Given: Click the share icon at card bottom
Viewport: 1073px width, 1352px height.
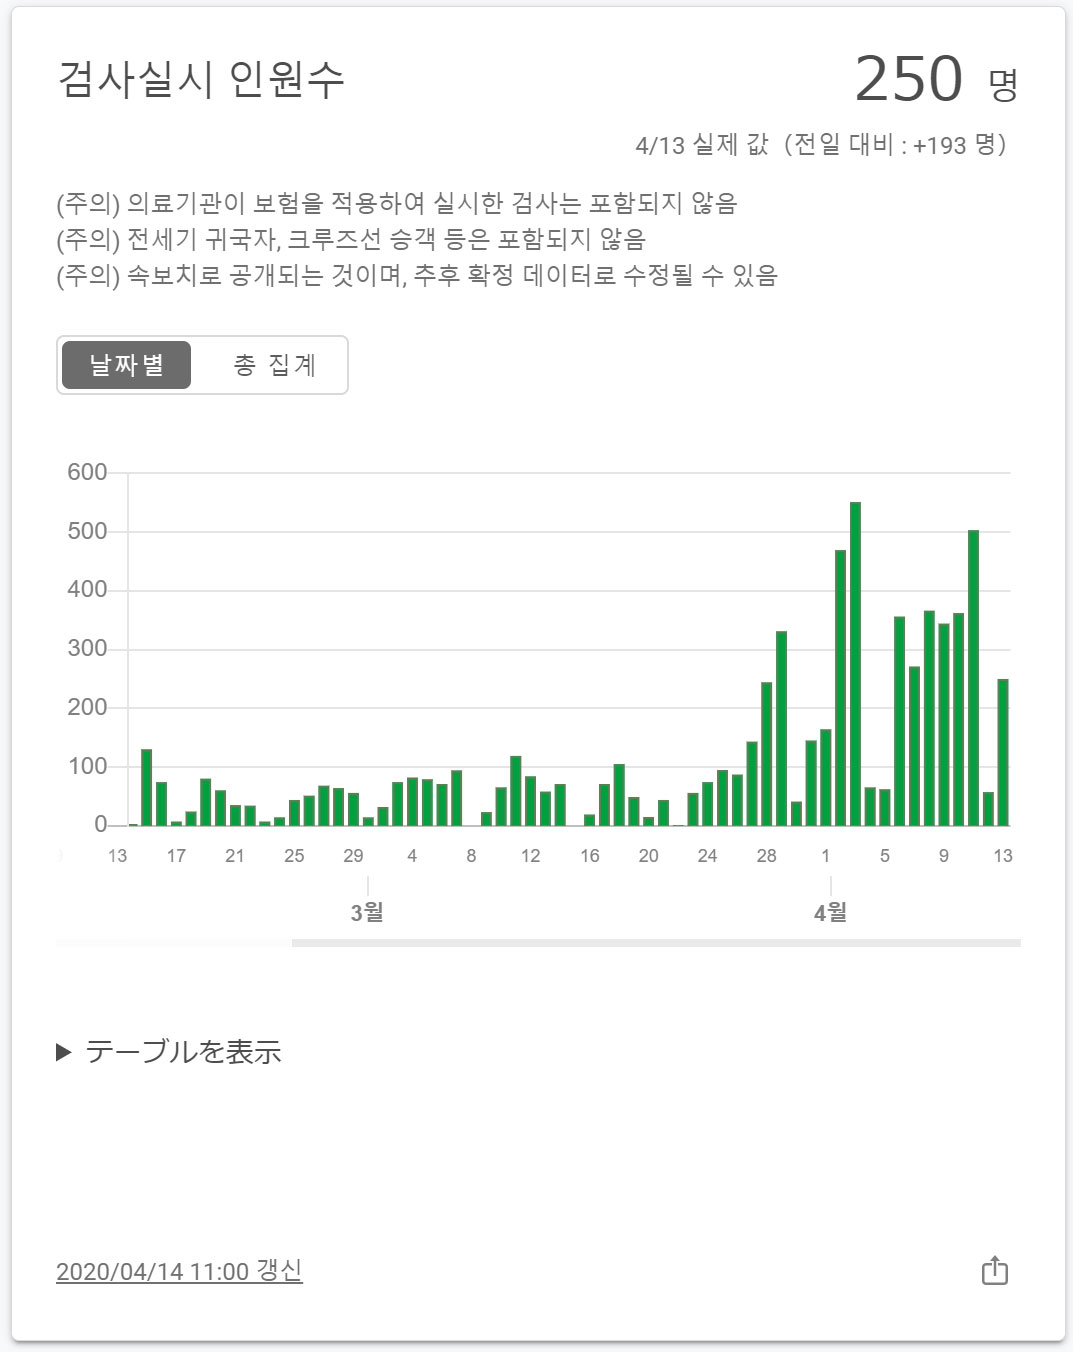Looking at the screenshot, I should click(994, 1270).
